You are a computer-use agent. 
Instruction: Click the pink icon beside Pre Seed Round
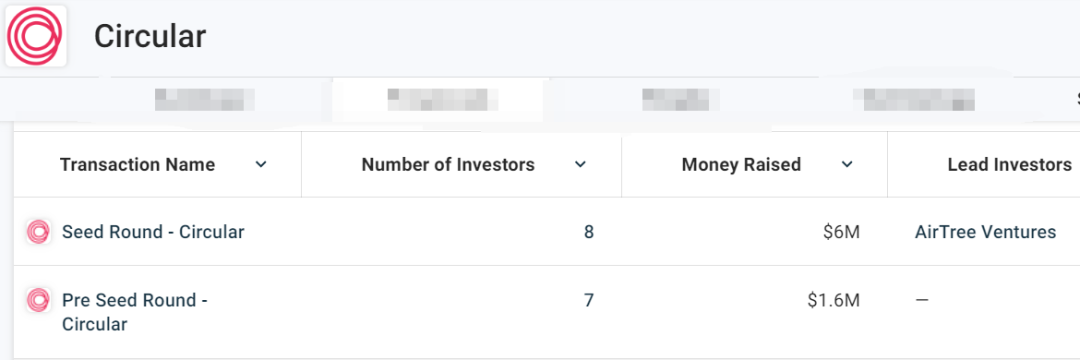tap(38, 301)
